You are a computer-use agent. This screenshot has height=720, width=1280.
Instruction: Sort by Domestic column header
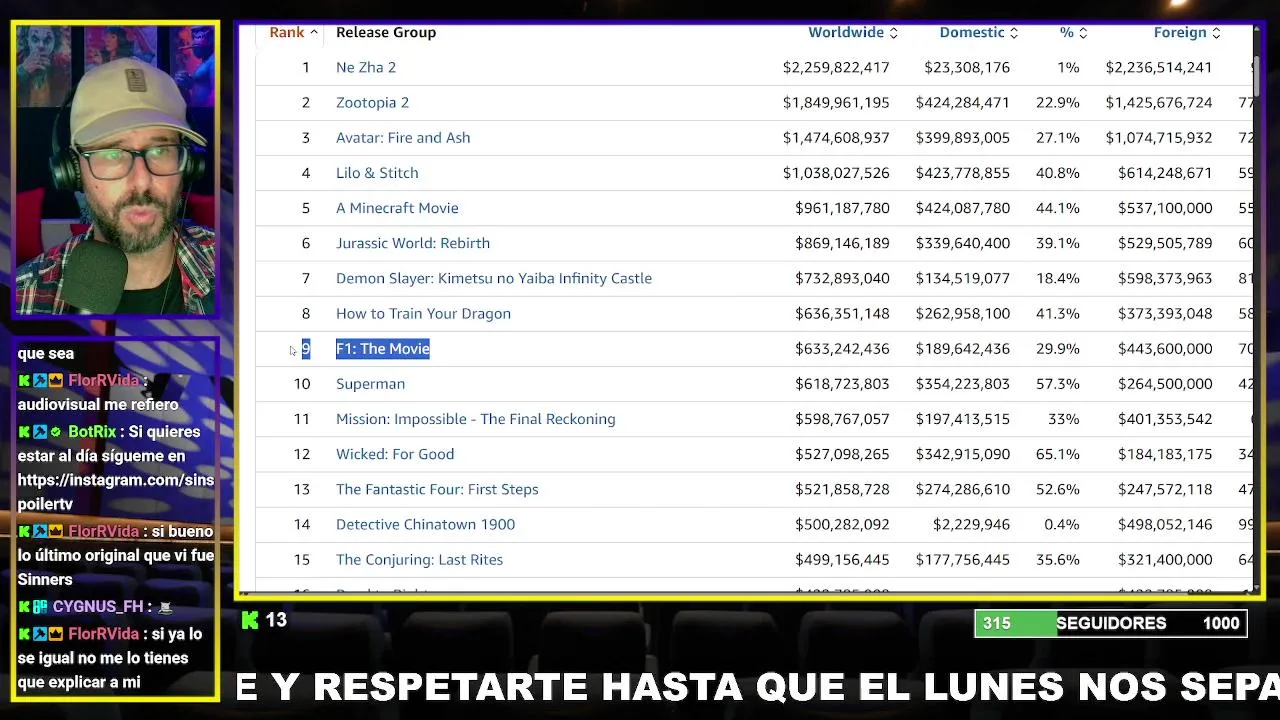pos(979,32)
